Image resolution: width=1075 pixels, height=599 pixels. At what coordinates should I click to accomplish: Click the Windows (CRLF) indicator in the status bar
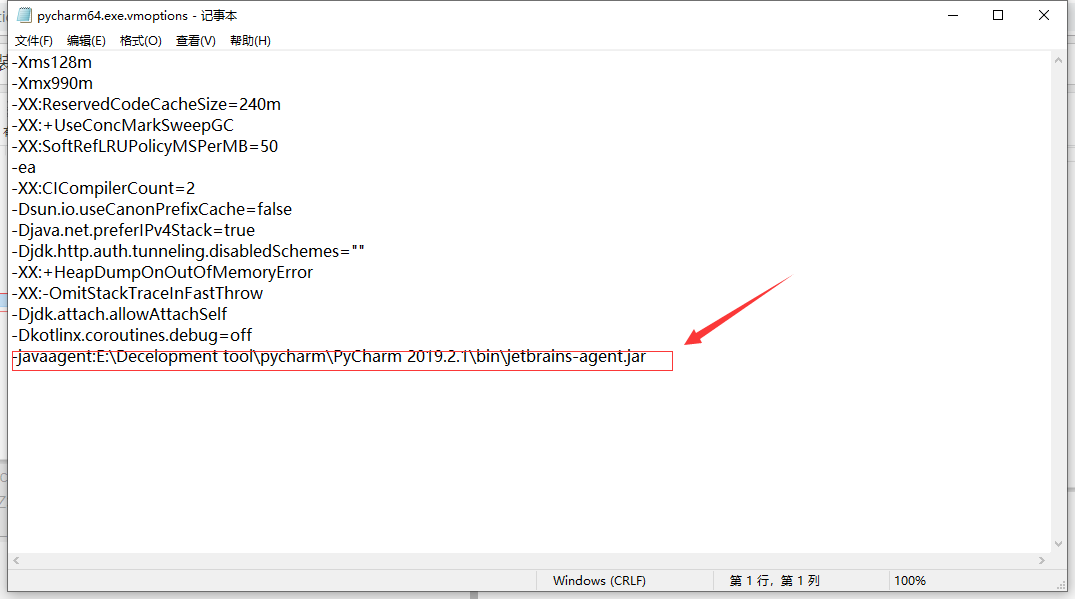coord(598,580)
